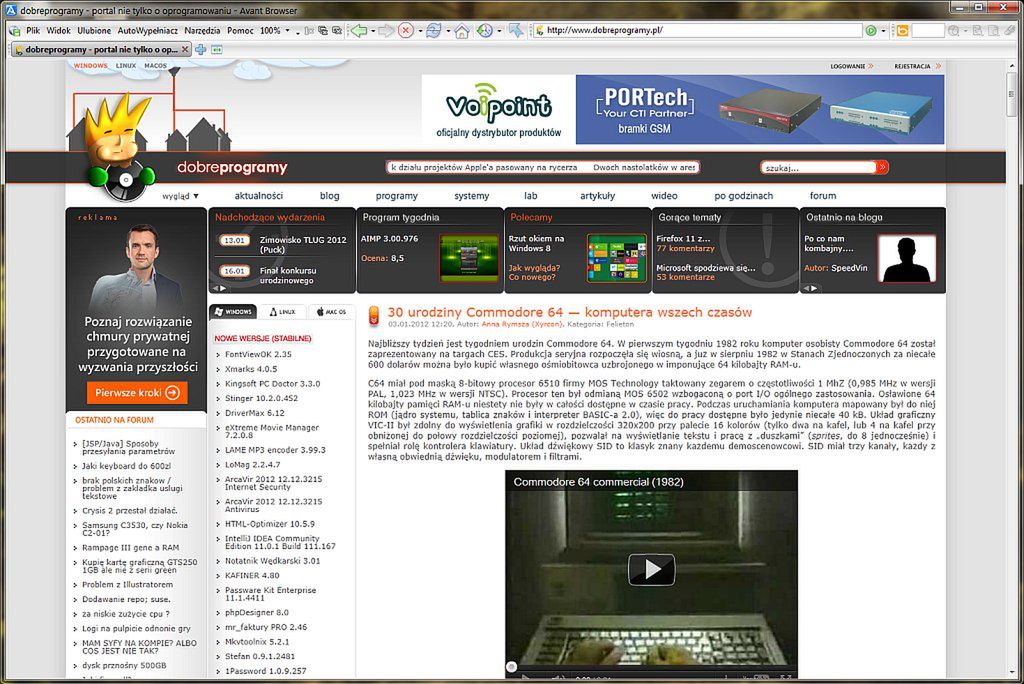
Task: Click the grey Forward arrow button
Action: [x=386, y=31]
